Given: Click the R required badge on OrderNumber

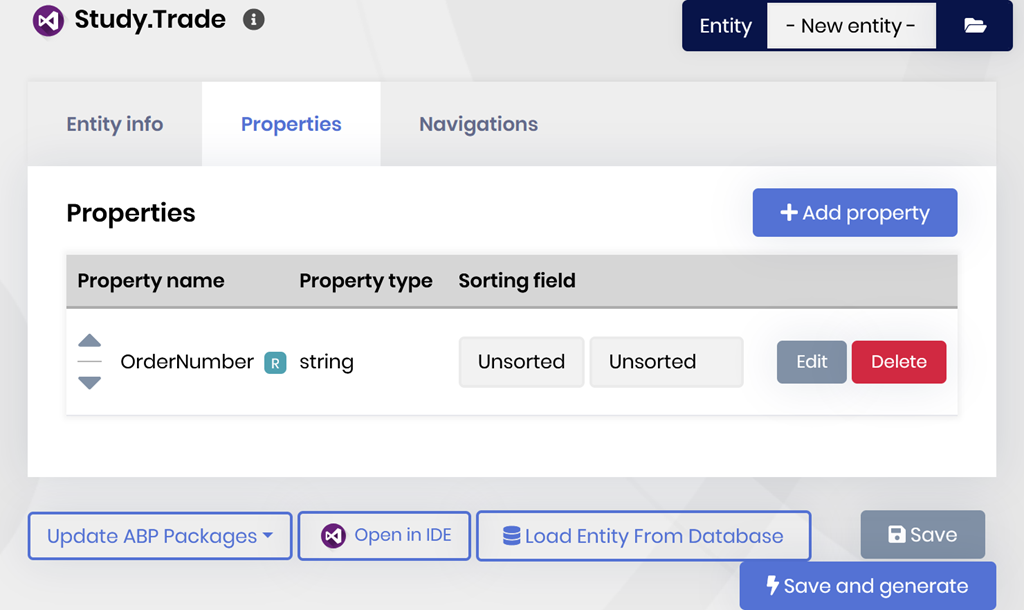Looking at the screenshot, I should [x=275, y=362].
